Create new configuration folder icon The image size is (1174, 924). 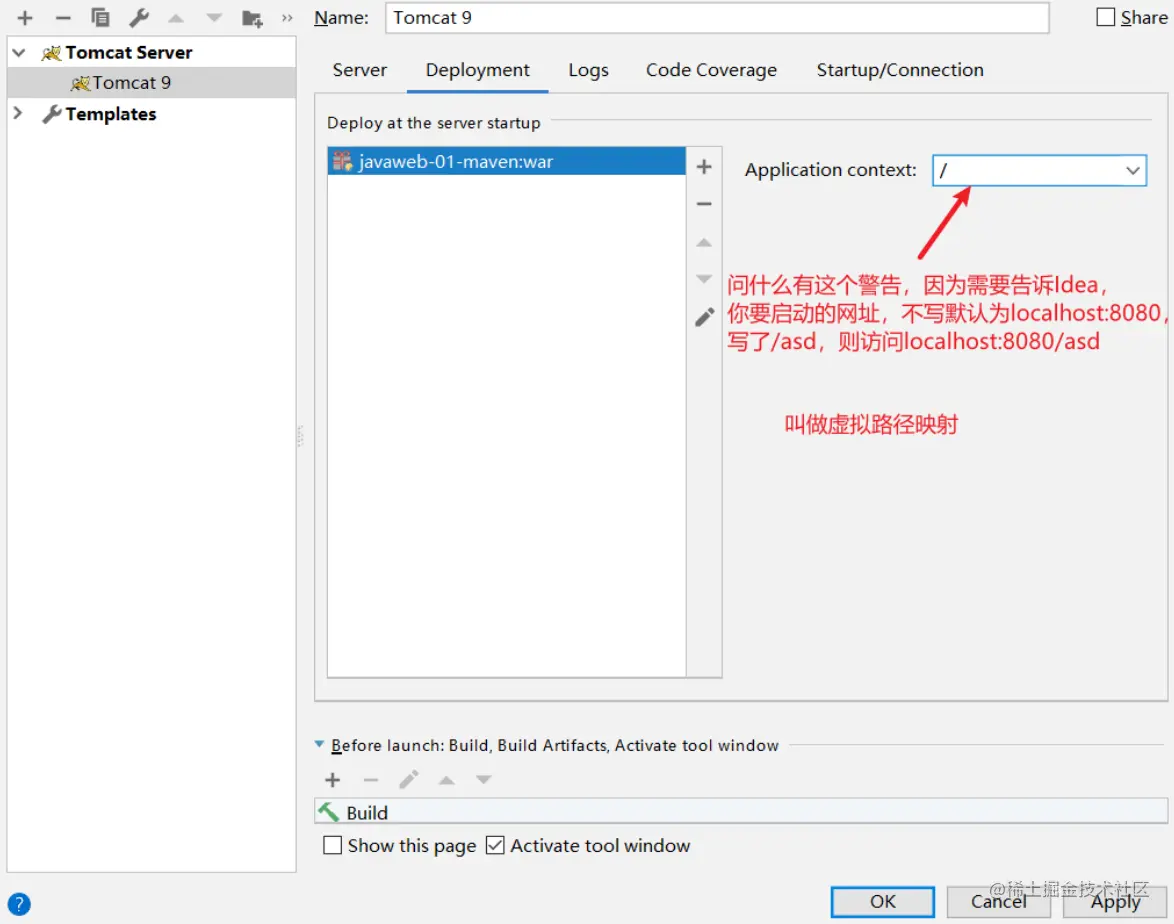[252, 18]
